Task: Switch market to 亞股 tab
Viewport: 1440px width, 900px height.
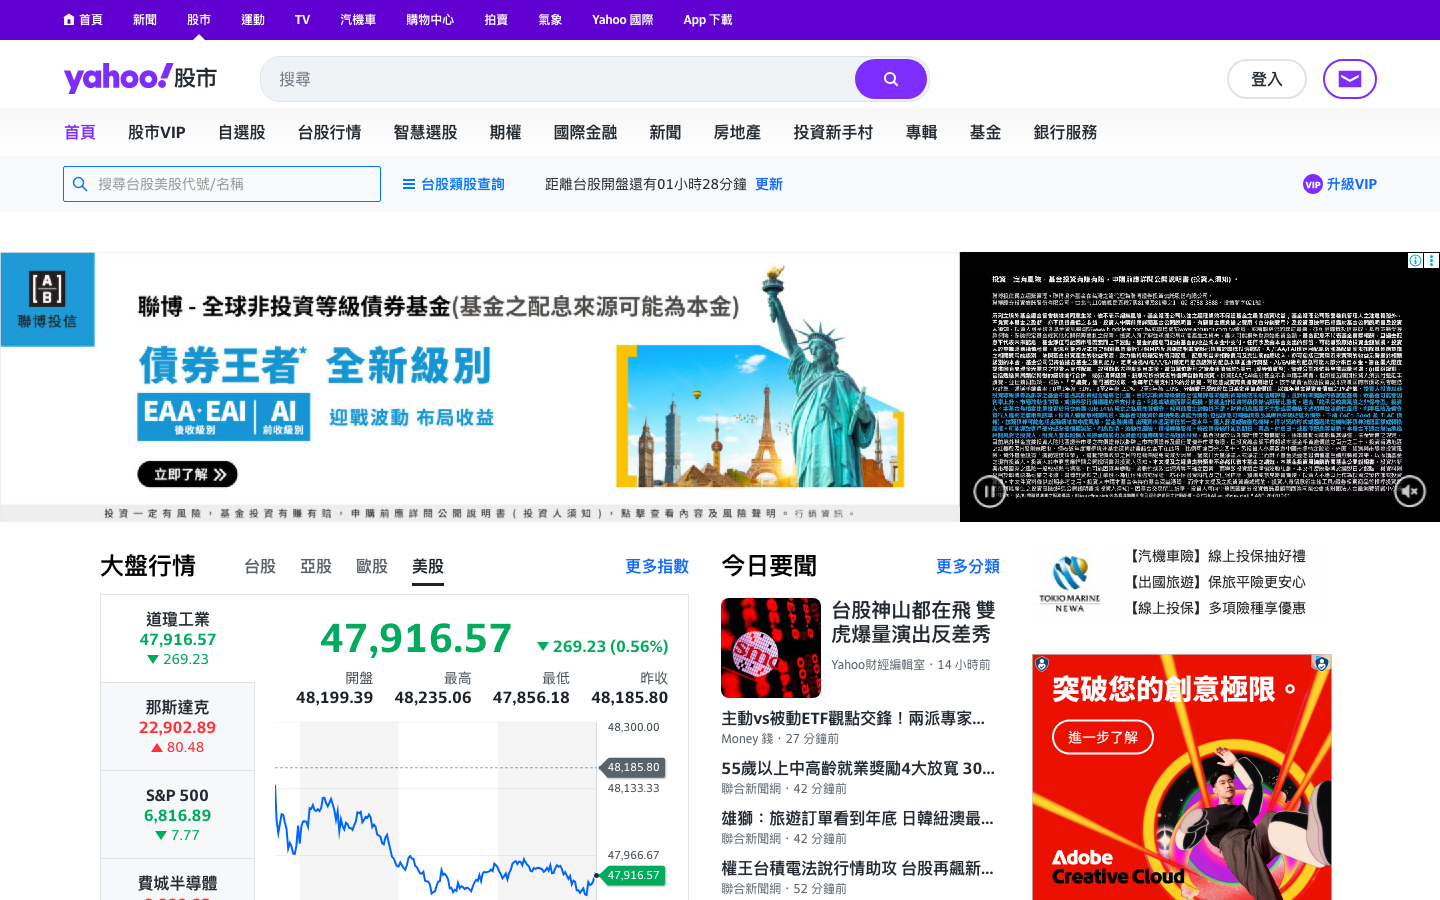Action: (316, 566)
